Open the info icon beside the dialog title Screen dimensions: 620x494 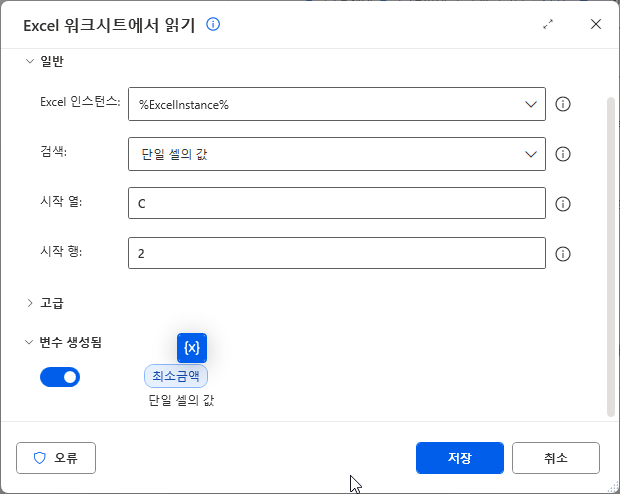point(213,25)
